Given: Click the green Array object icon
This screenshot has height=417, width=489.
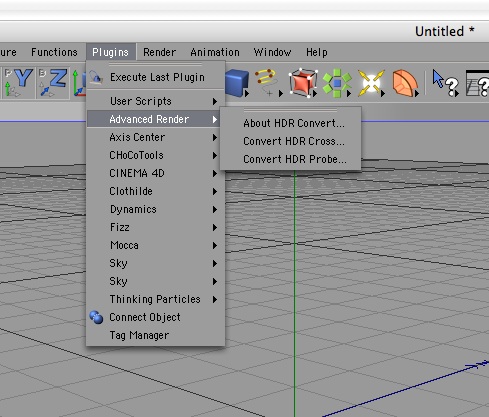Looking at the screenshot, I should [337, 83].
